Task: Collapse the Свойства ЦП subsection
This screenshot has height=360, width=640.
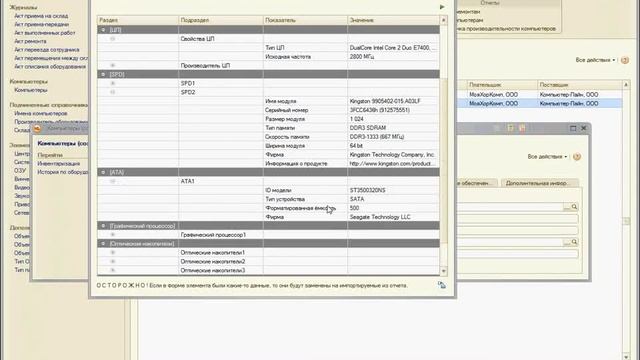Action: [x=113, y=39]
